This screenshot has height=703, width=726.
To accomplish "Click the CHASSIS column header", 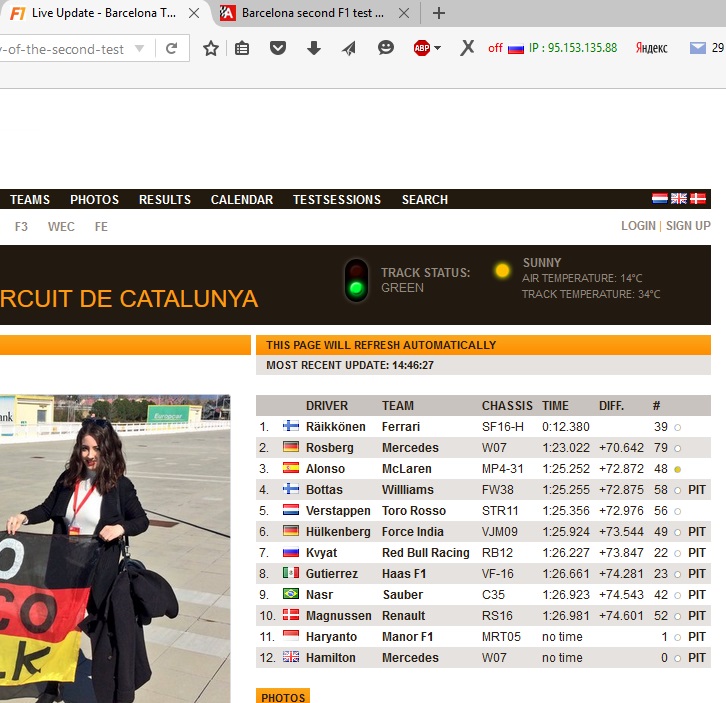I will point(507,406).
